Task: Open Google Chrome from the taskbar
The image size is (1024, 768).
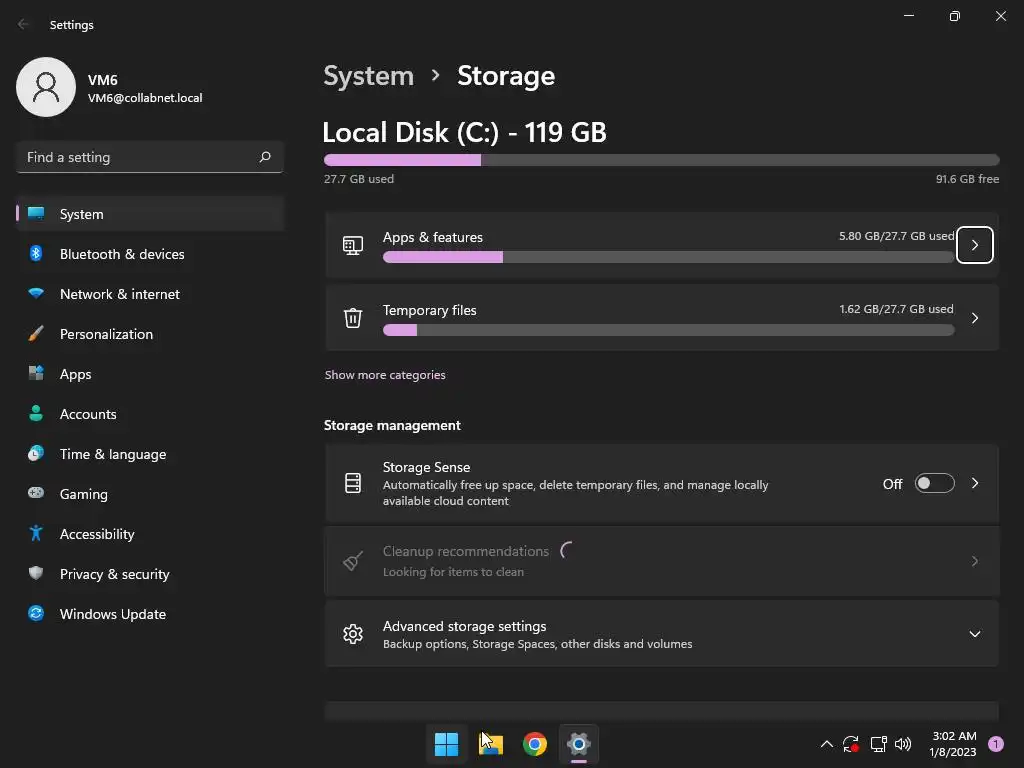Action: pyautogui.click(x=535, y=744)
